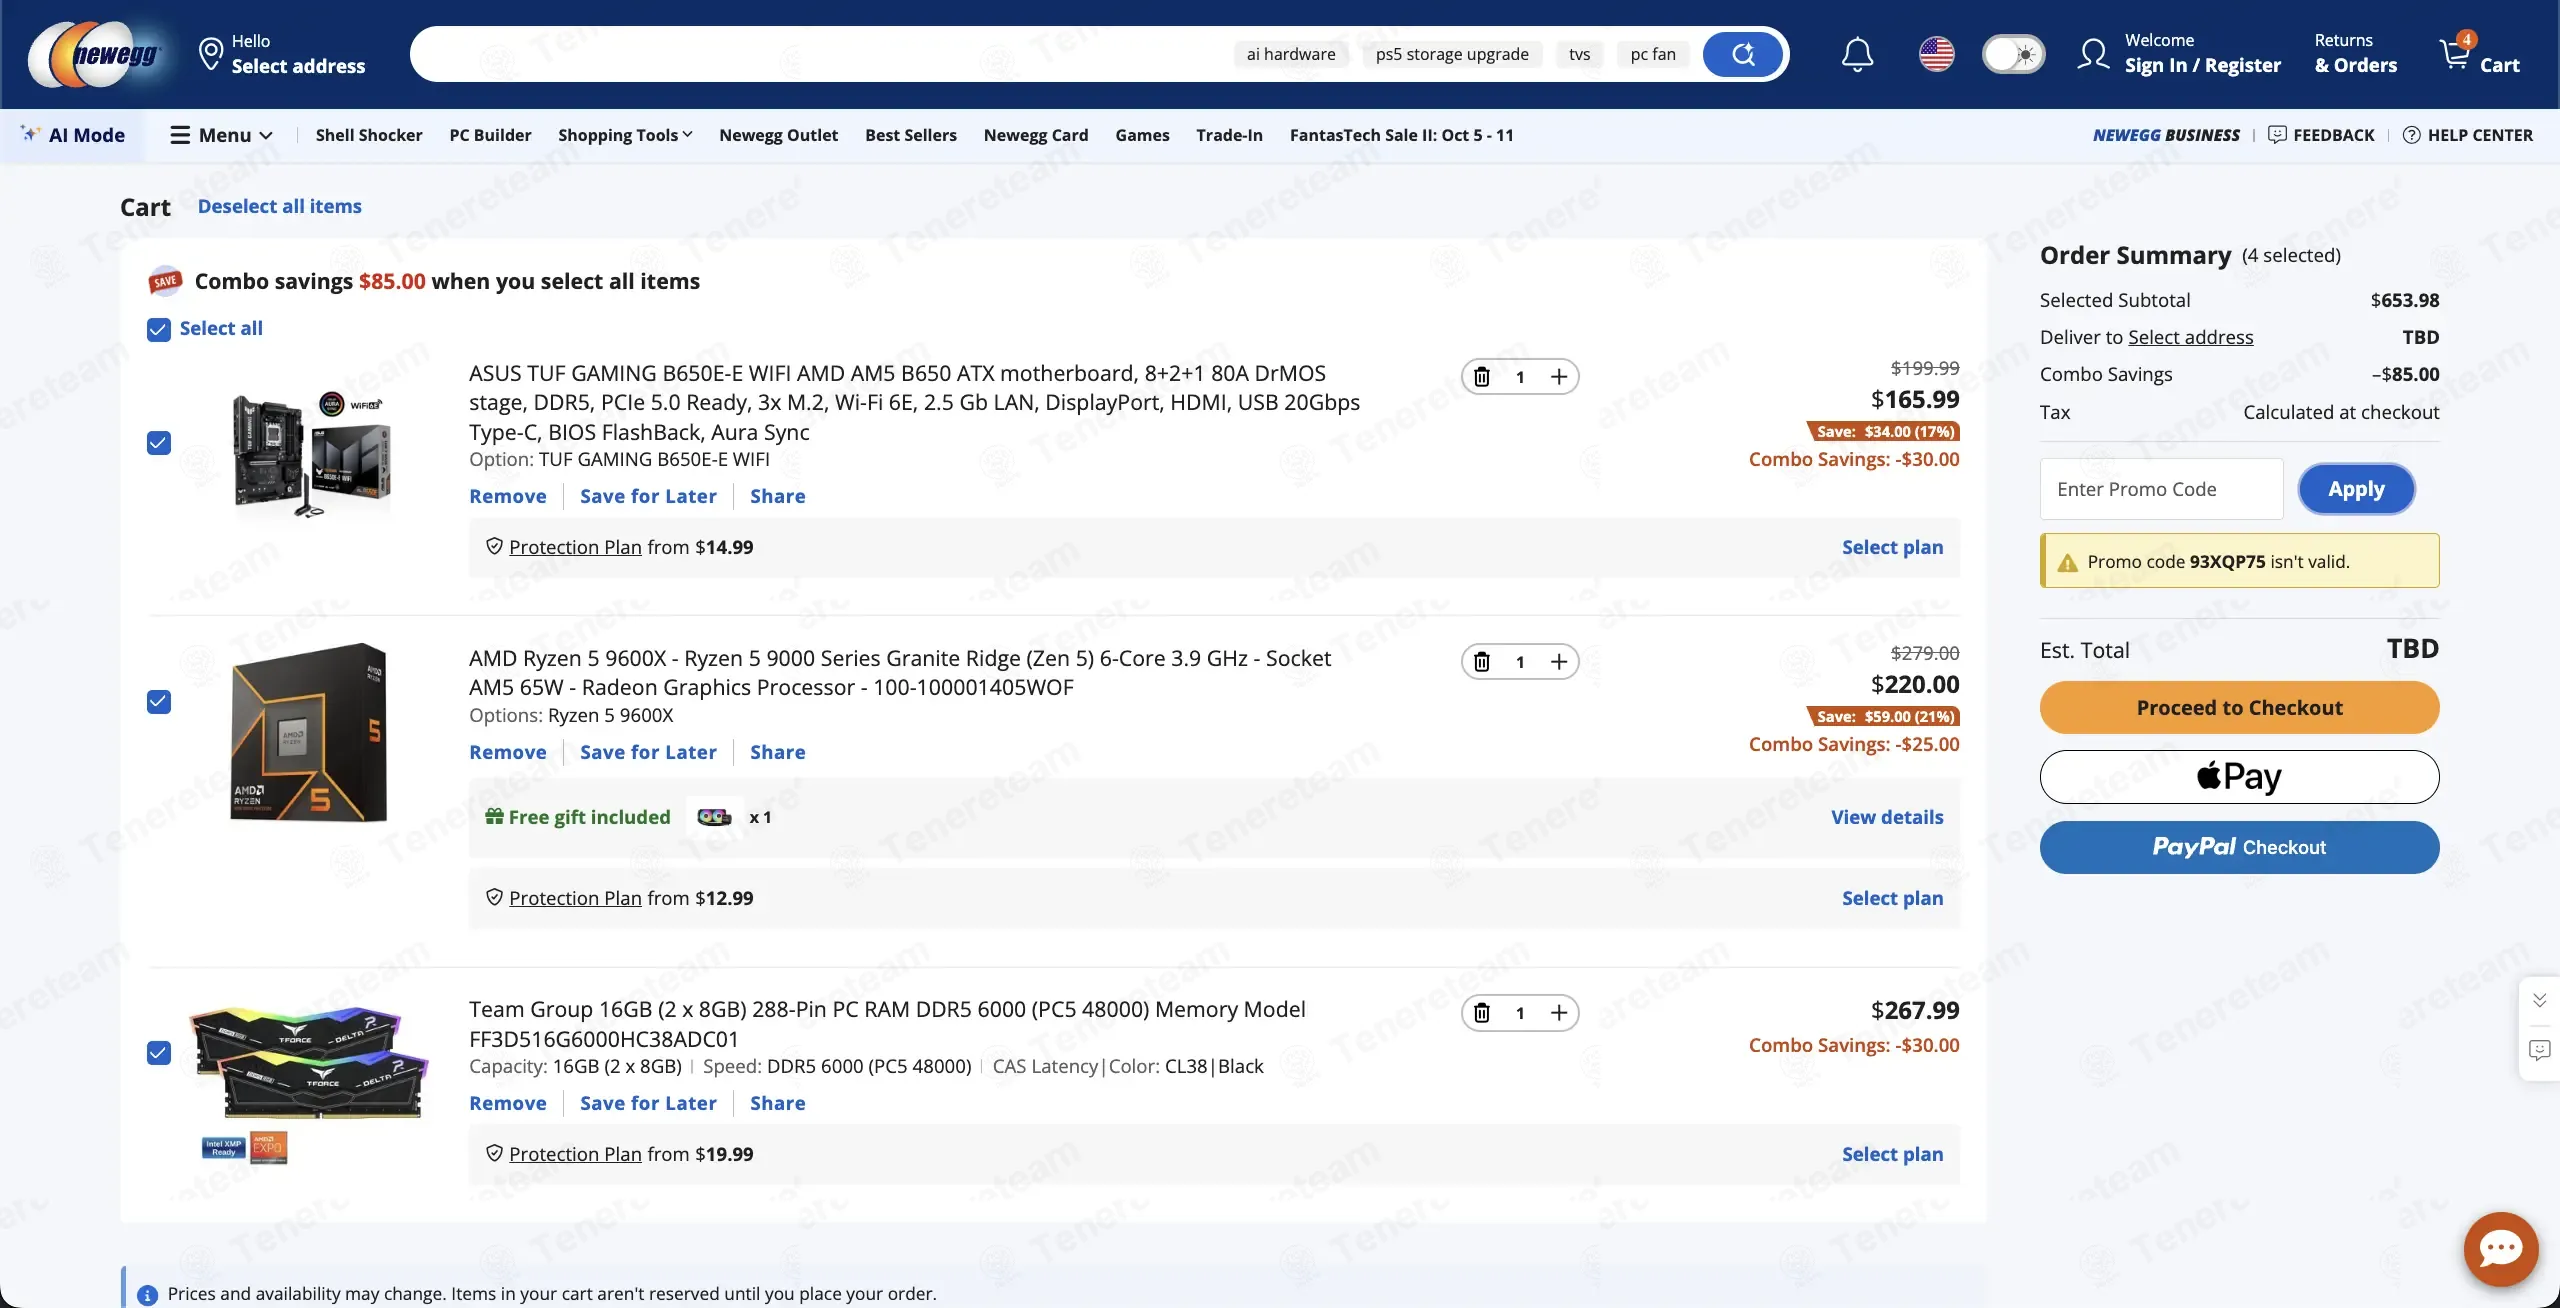Open Newegg Outlet page
Image resolution: width=2560 pixels, height=1308 pixels.
(778, 135)
